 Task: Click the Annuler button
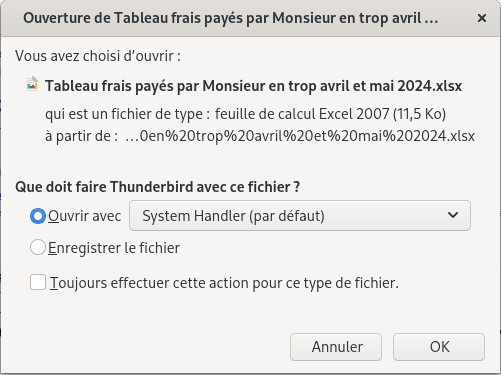click(336, 347)
